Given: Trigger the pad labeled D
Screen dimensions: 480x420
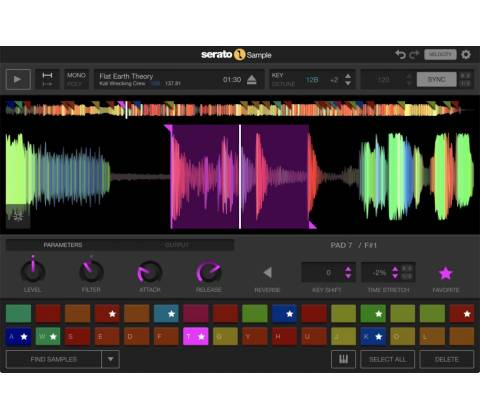Looking at the screenshot, I should [137, 336].
